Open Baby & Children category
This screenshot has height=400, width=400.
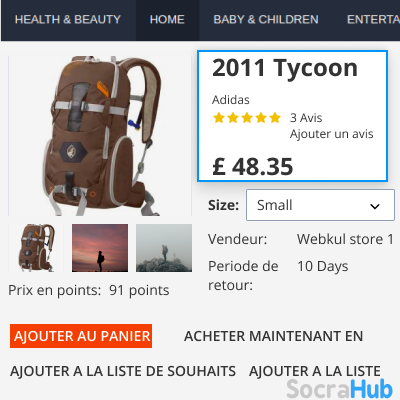pos(266,20)
